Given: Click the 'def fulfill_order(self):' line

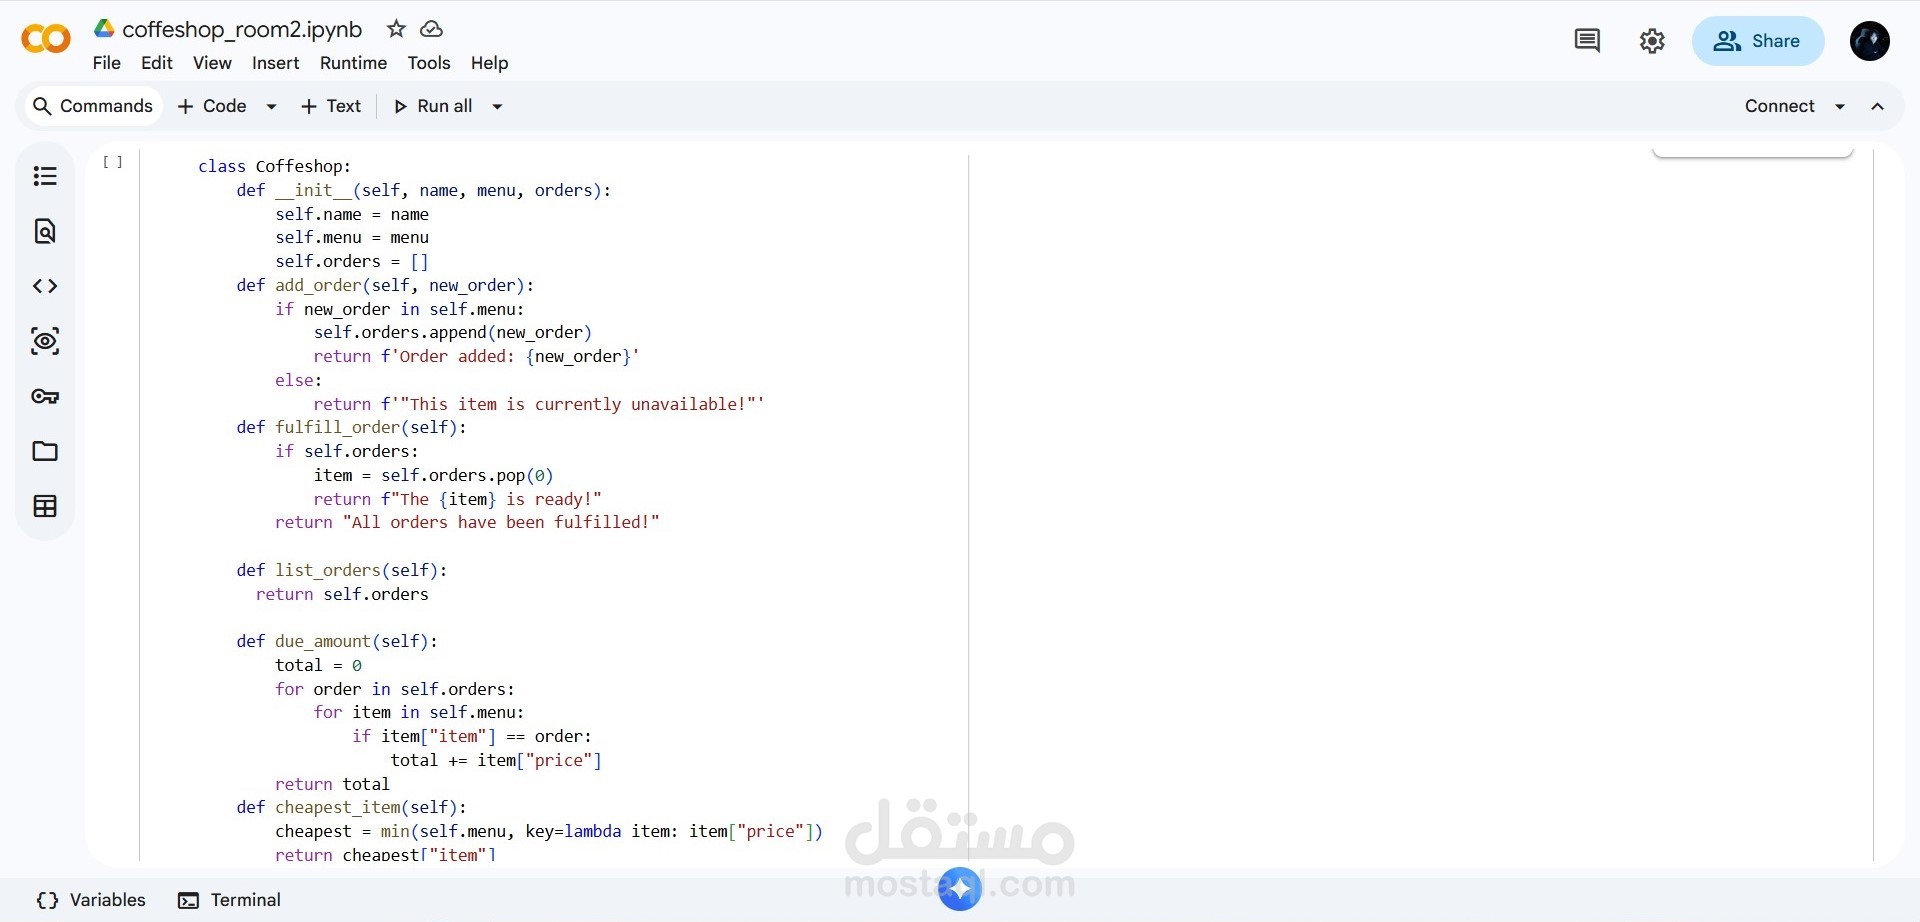Looking at the screenshot, I should pyautogui.click(x=352, y=427).
